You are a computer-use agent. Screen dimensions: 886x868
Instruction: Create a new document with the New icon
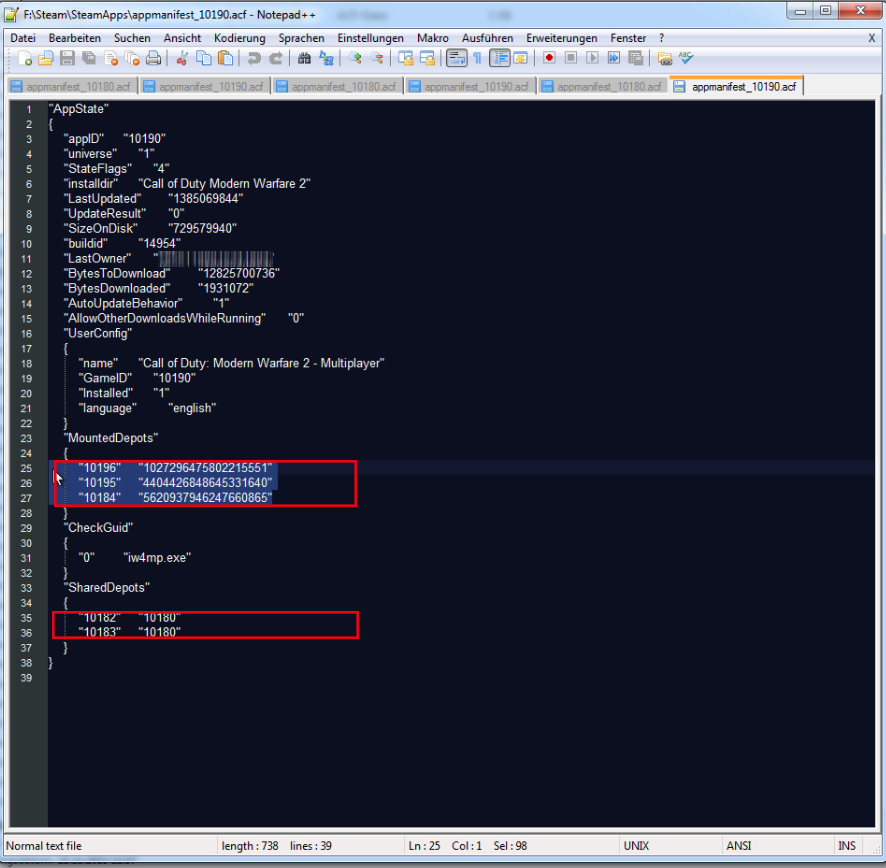25,58
